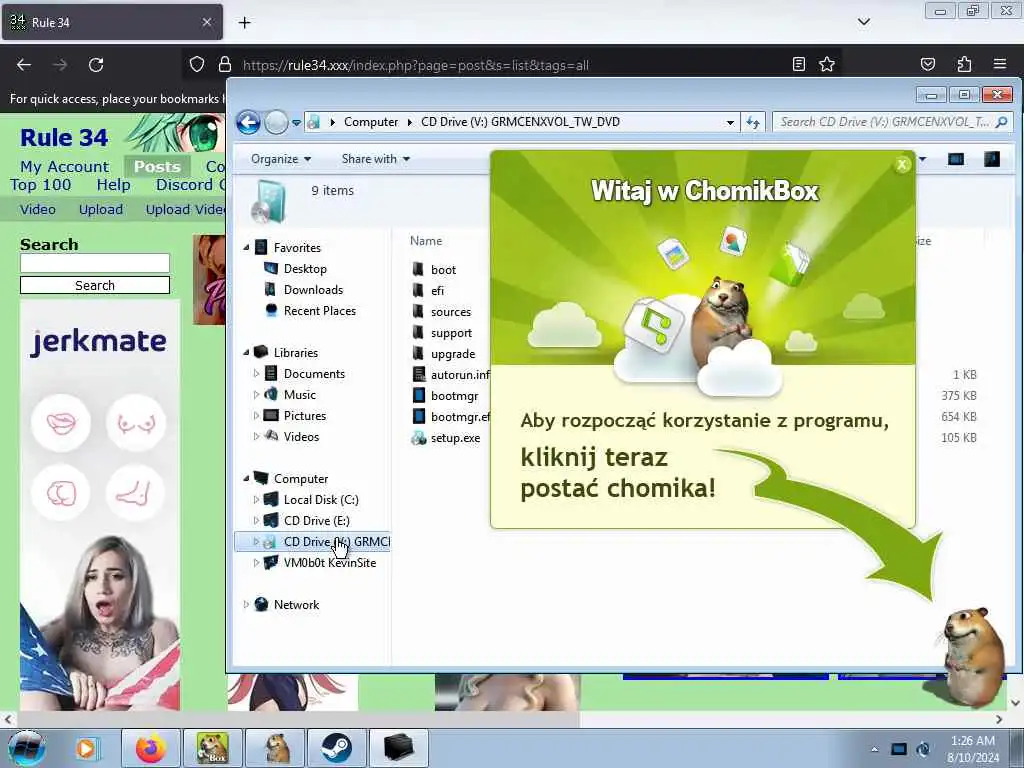Image resolution: width=1024 pixels, height=768 pixels.
Task: Select the setup.exe file
Action: (x=455, y=438)
